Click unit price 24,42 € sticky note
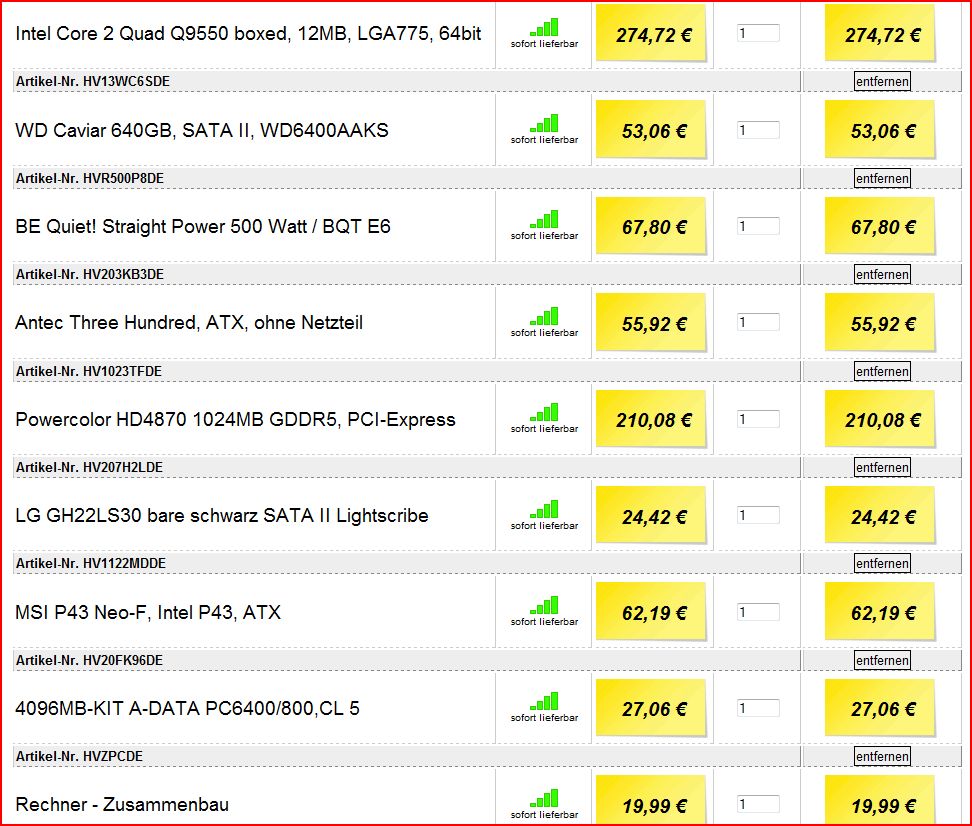The height and width of the screenshot is (826, 972). (x=651, y=515)
